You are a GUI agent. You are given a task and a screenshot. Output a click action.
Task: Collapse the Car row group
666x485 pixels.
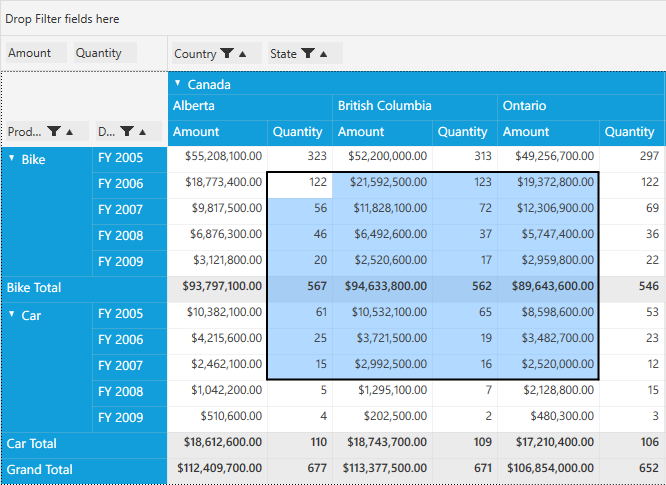[x=12, y=314]
